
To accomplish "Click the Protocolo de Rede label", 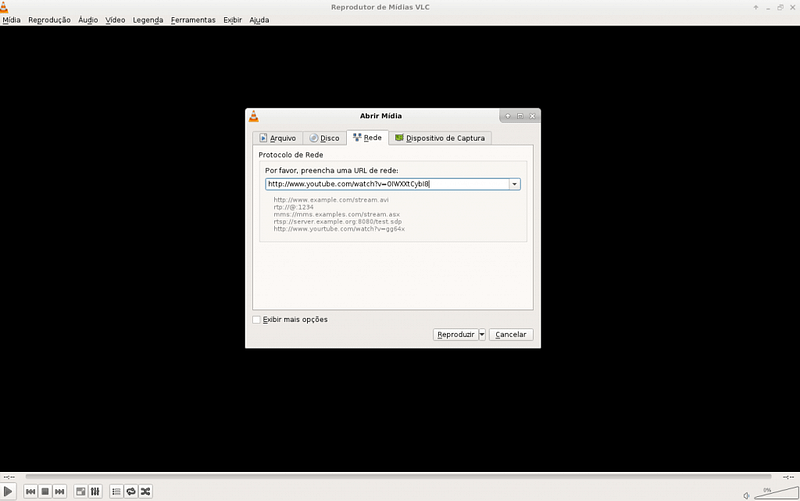I will coord(291,155).
